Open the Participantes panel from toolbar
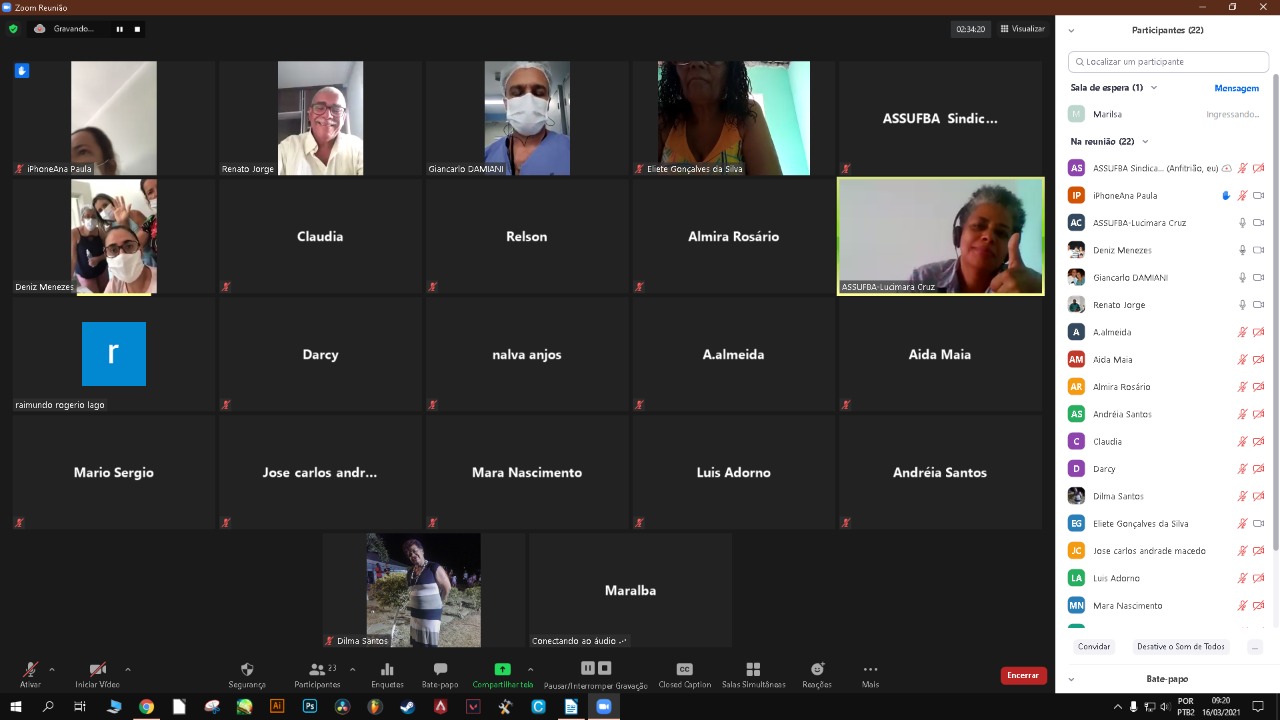Image resolution: width=1280 pixels, height=720 pixels. pos(317,674)
